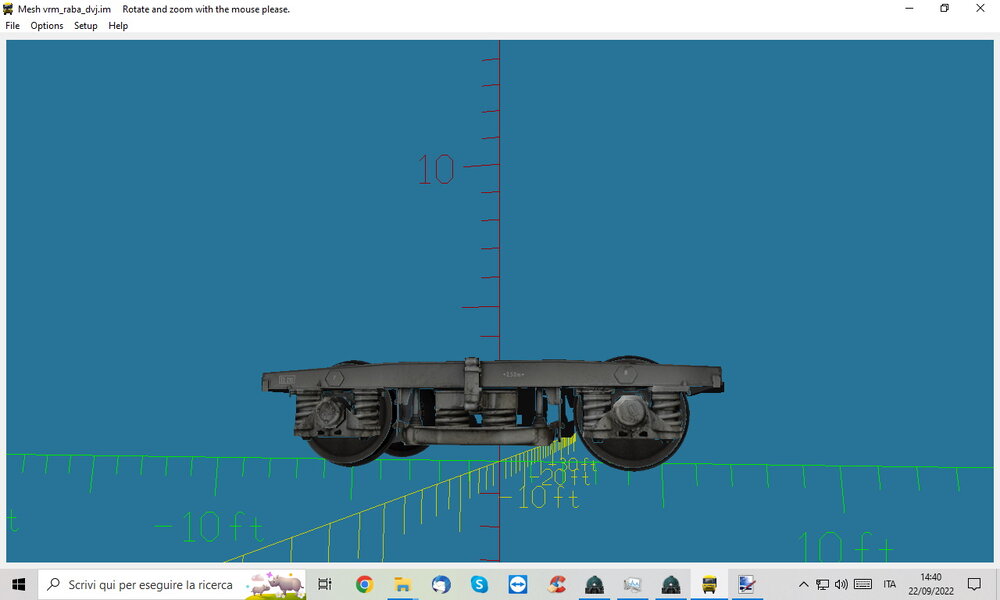The height and width of the screenshot is (600, 1000).
Task: Open the monitor-chart app on the taskbar
Action: point(632,584)
